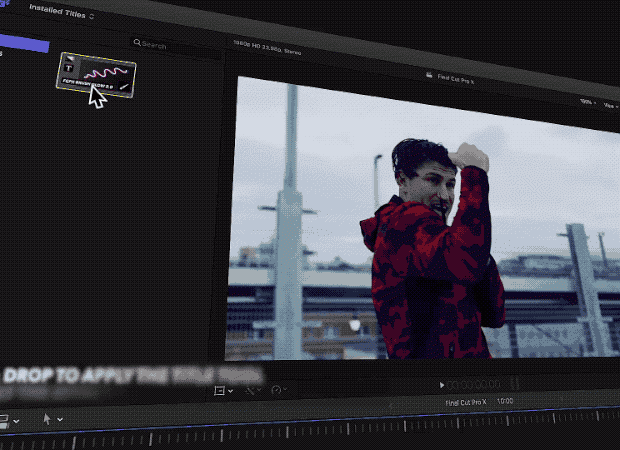Open the enhancements magic wand menu
The image size is (620, 450).
pyautogui.click(x=253, y=390)
